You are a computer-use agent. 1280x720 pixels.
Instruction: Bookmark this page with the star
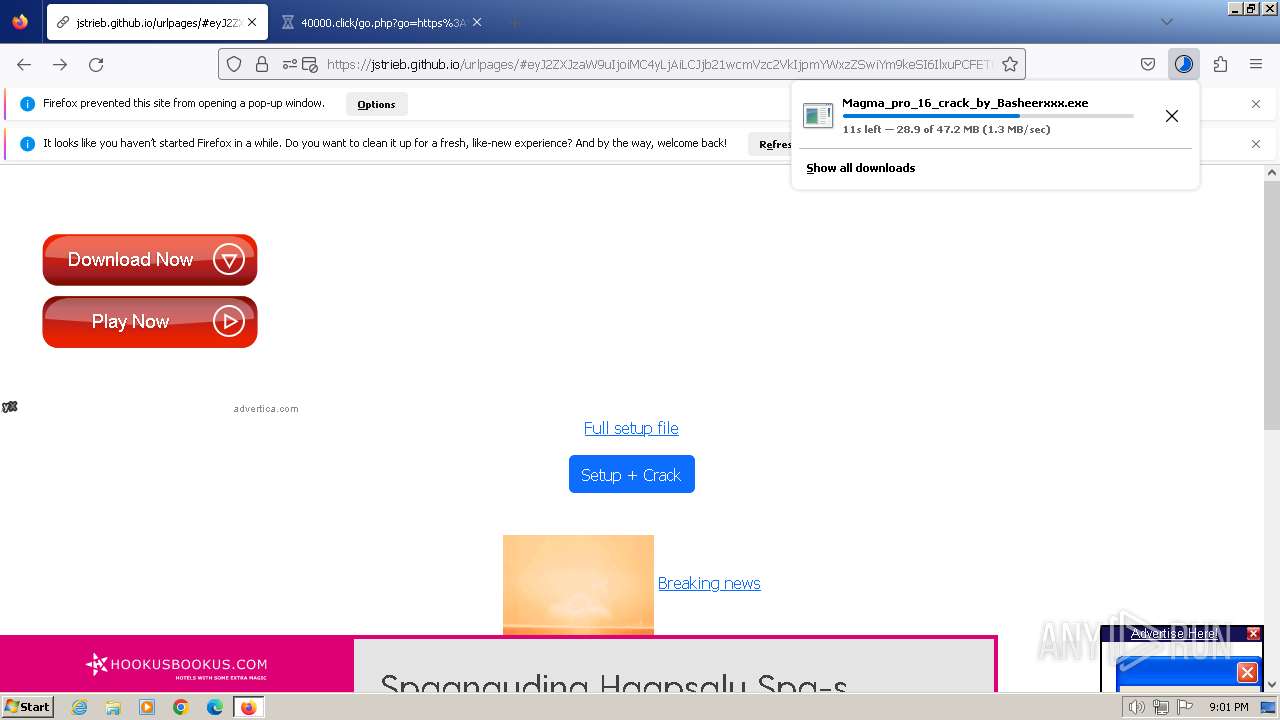point(1010,64)
